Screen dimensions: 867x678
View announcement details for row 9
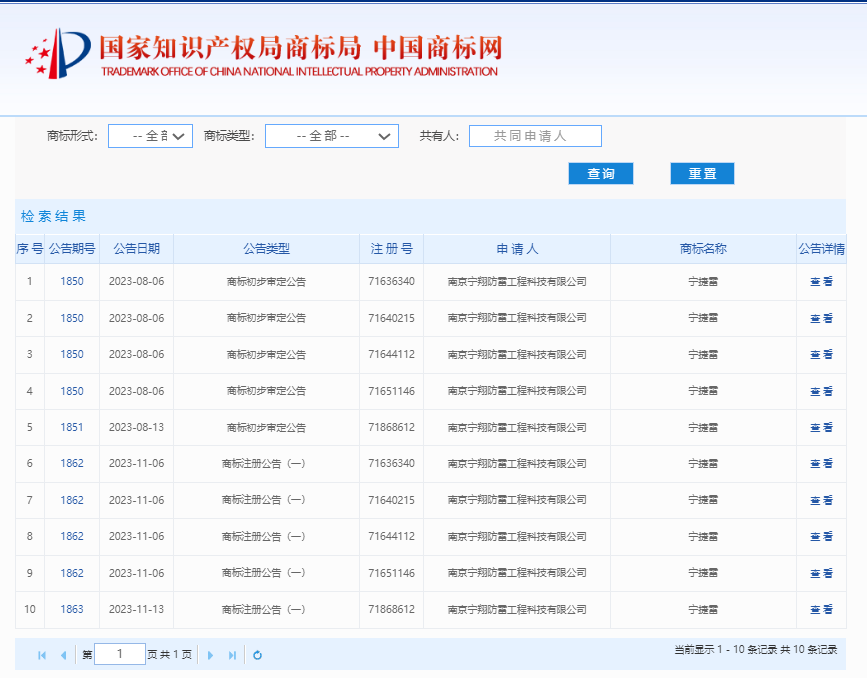(822, 573)
